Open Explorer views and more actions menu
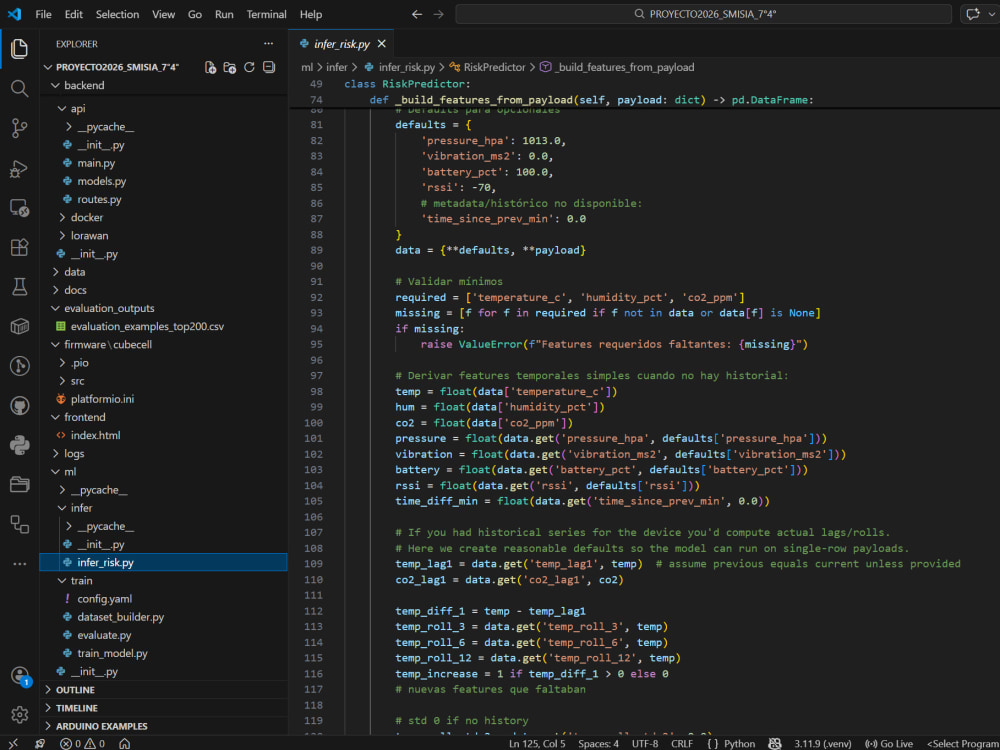 pos(268,44)
